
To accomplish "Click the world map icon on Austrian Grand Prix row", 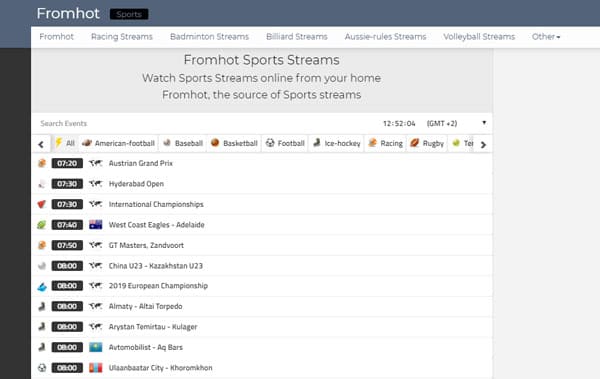I will coord(96,163).
